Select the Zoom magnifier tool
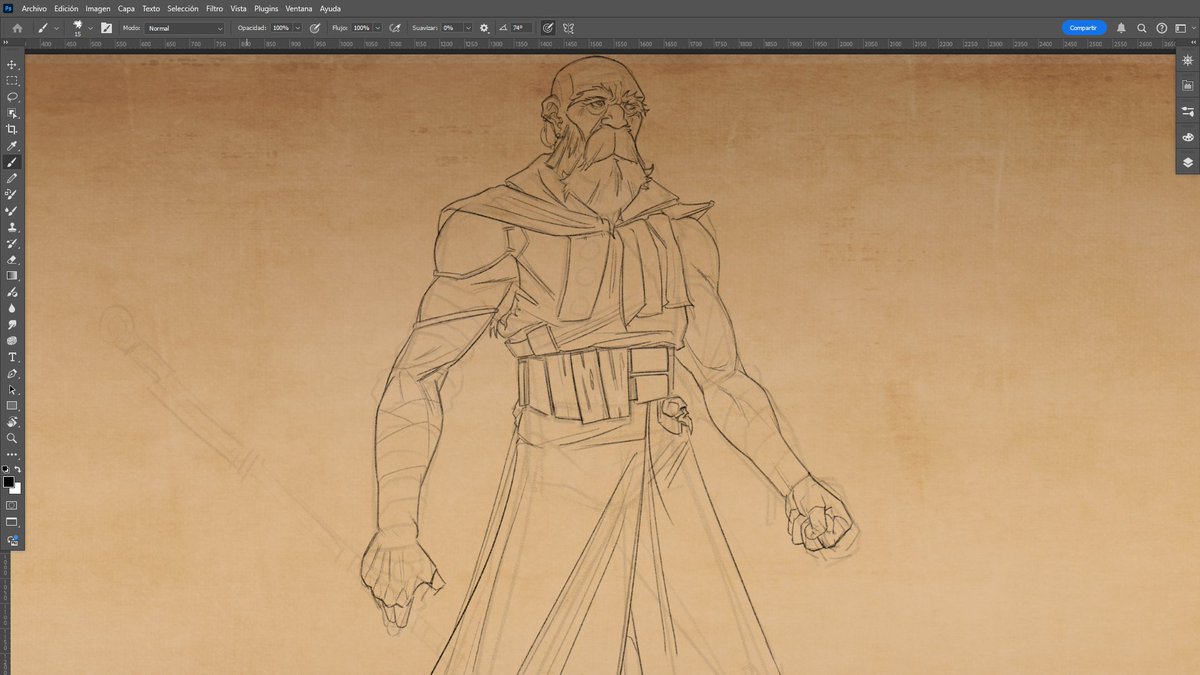 point(12,438)
